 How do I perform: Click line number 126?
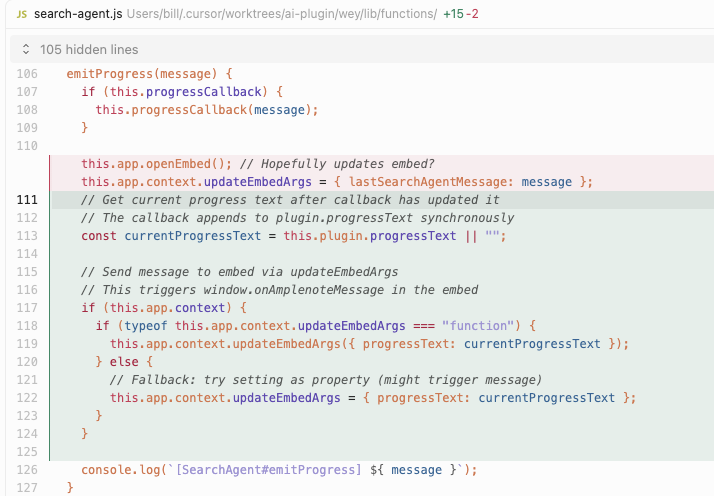(x=27, y=470)
